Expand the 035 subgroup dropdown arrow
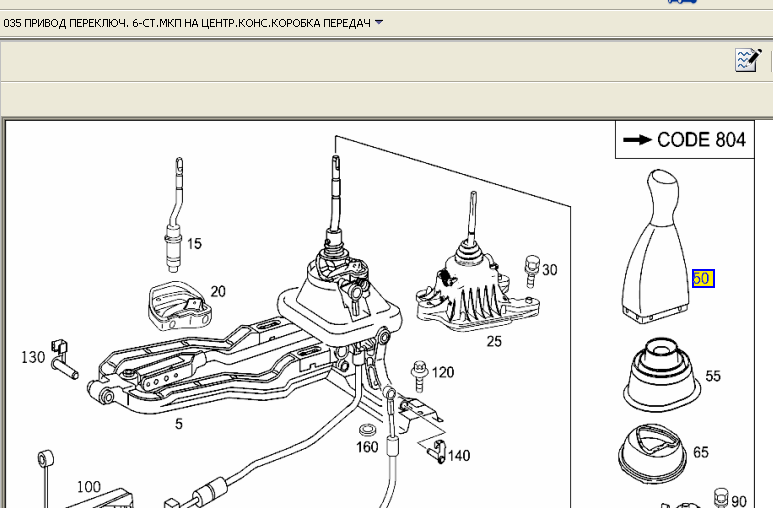 379,22
